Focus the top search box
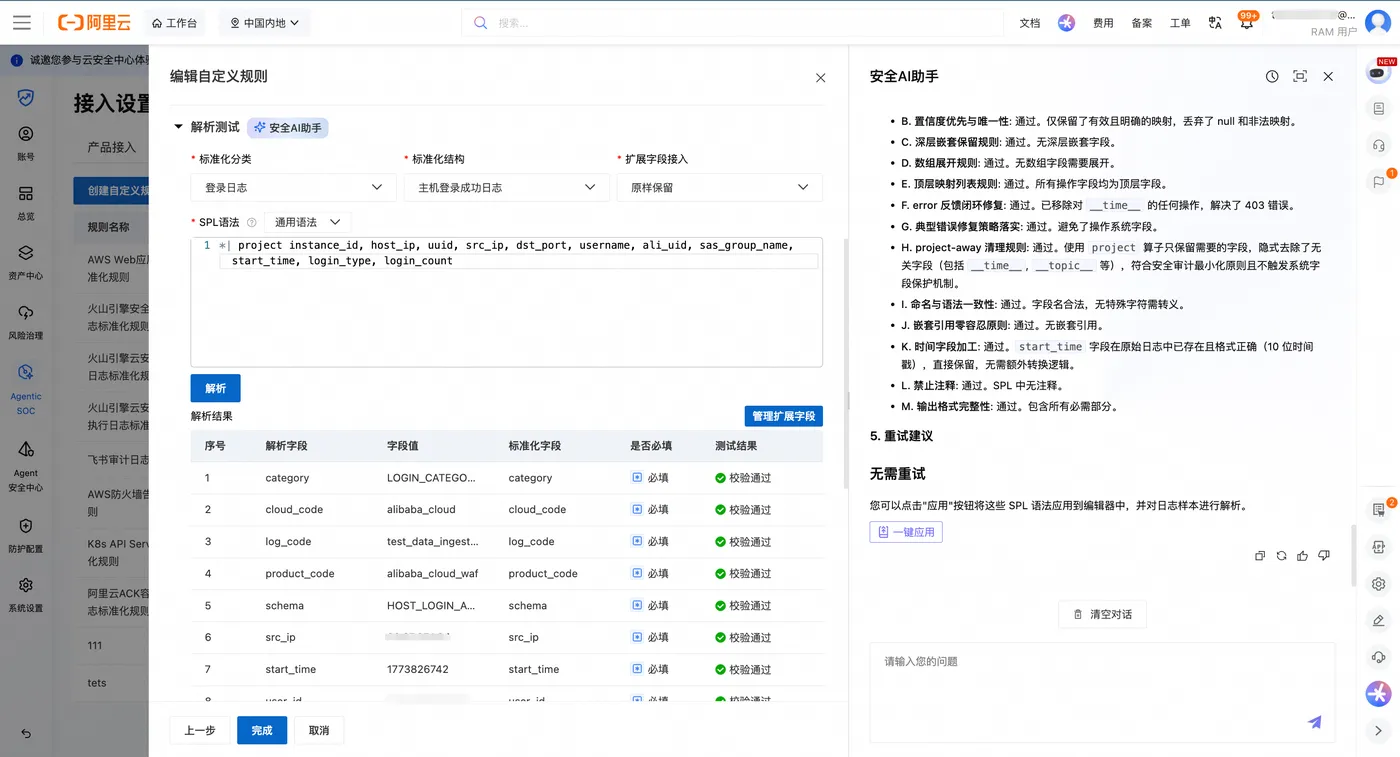 (732, 22)
